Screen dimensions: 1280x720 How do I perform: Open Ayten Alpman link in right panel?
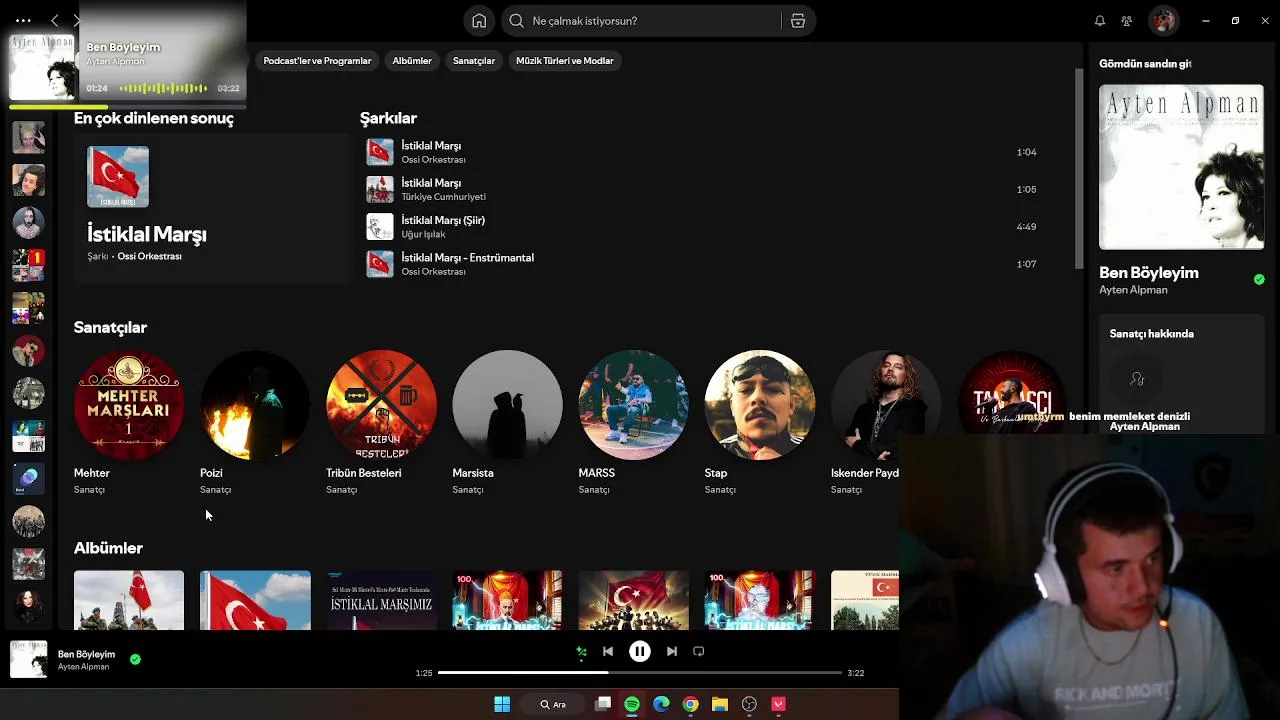tap(1133, 290)
